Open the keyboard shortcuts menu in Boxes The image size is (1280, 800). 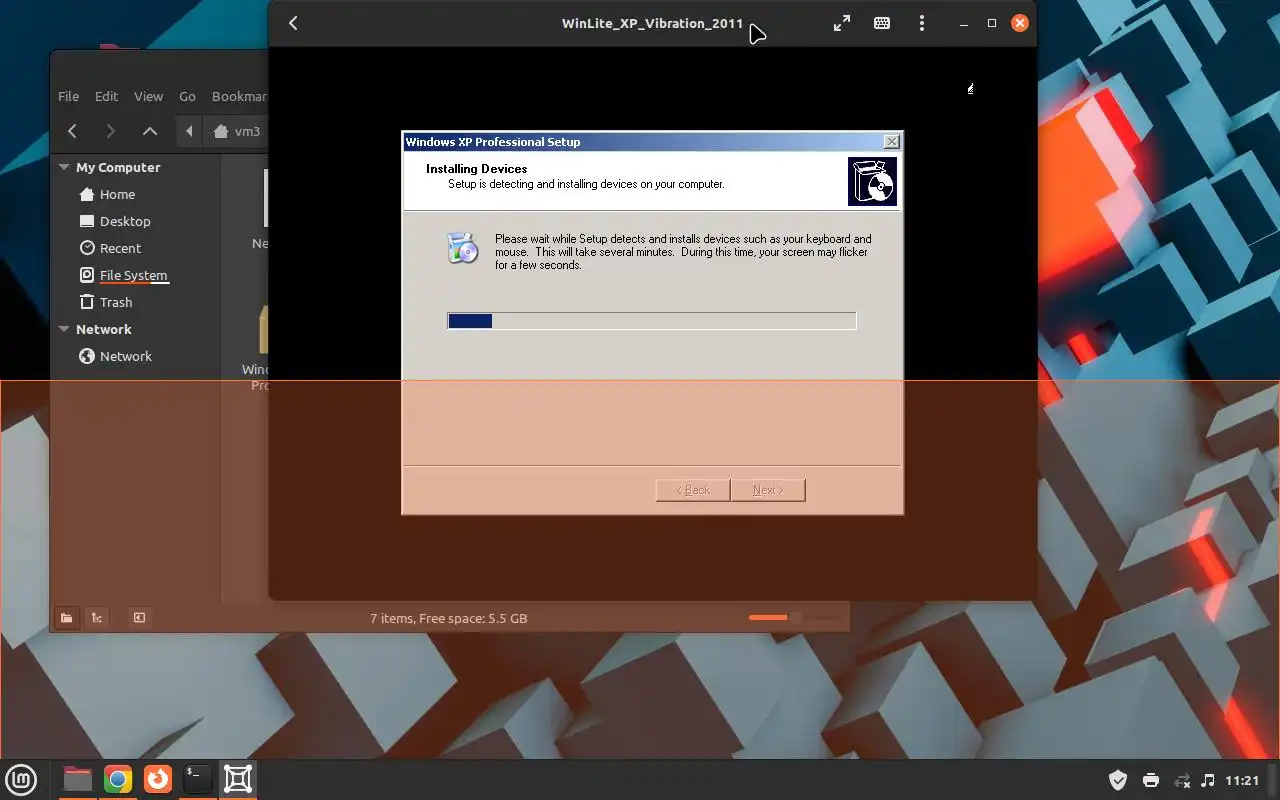click(x=882, y=23)
